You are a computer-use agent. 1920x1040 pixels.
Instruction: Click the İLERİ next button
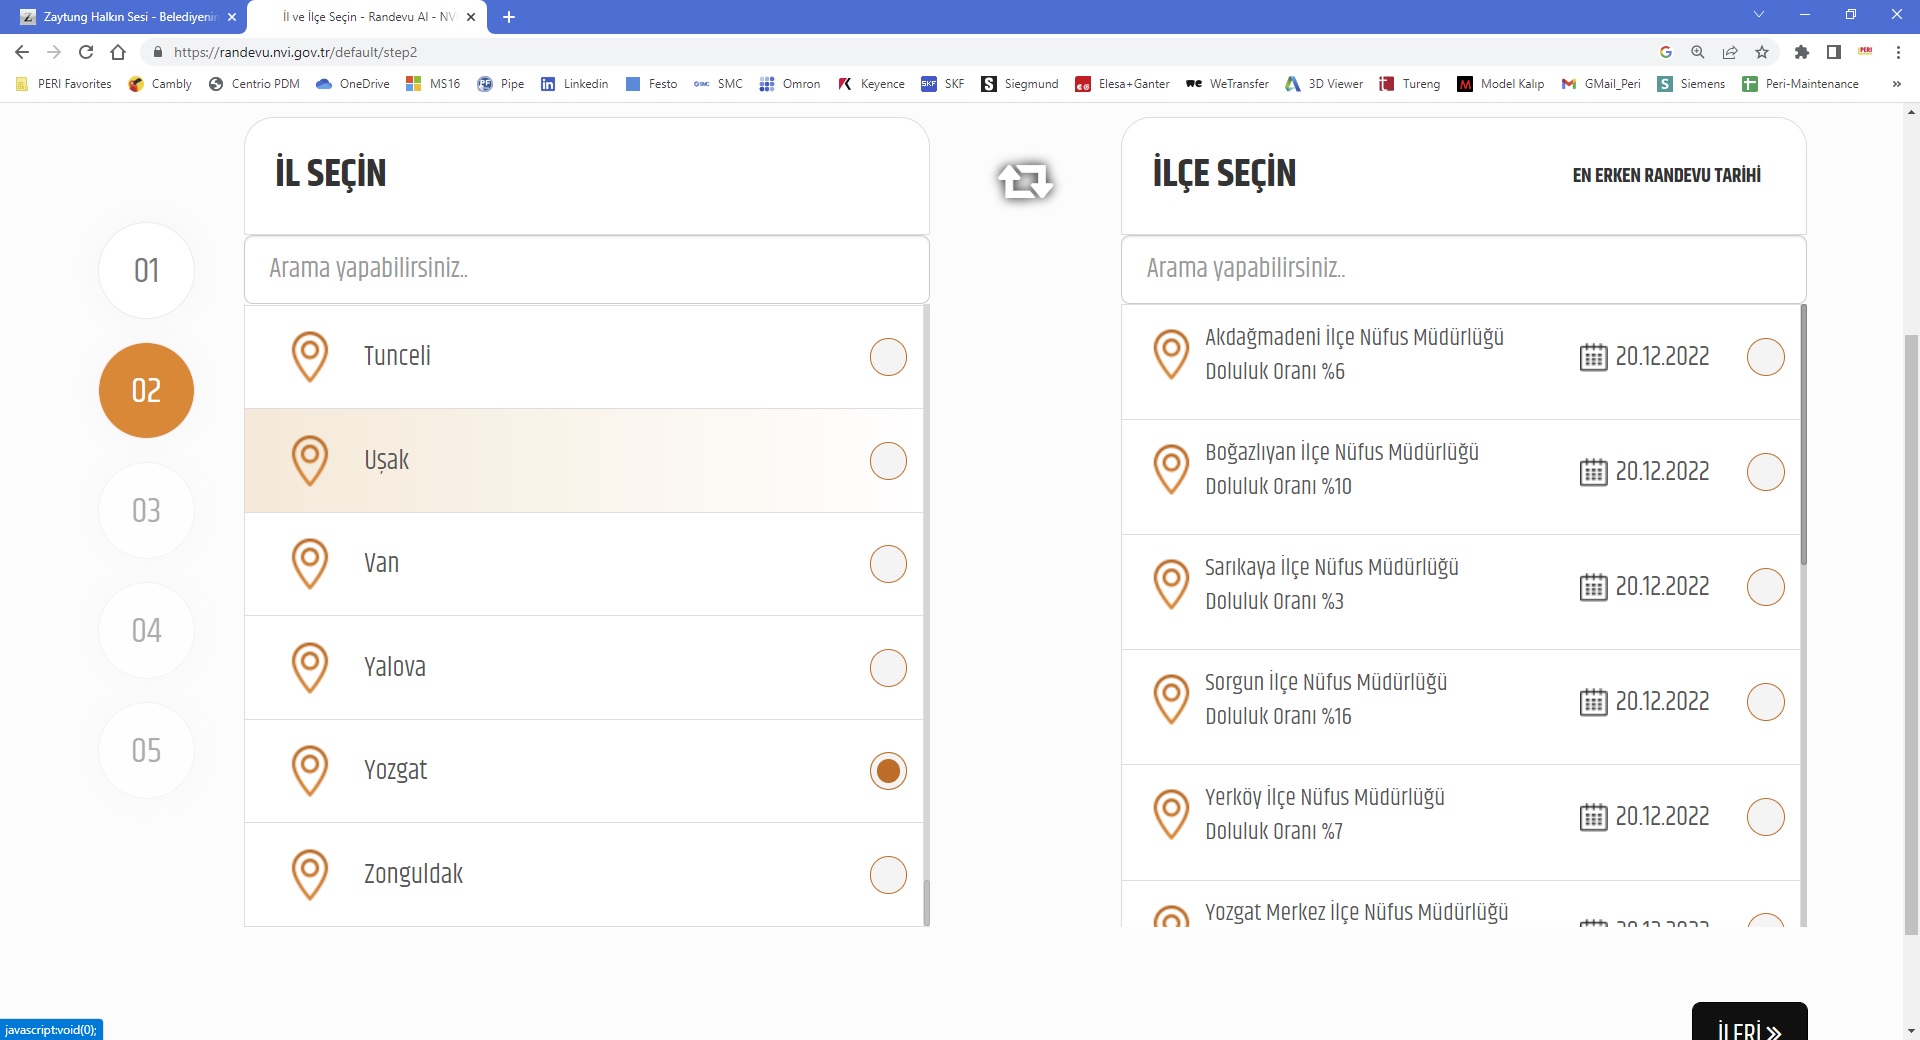coord(1749,1022)
